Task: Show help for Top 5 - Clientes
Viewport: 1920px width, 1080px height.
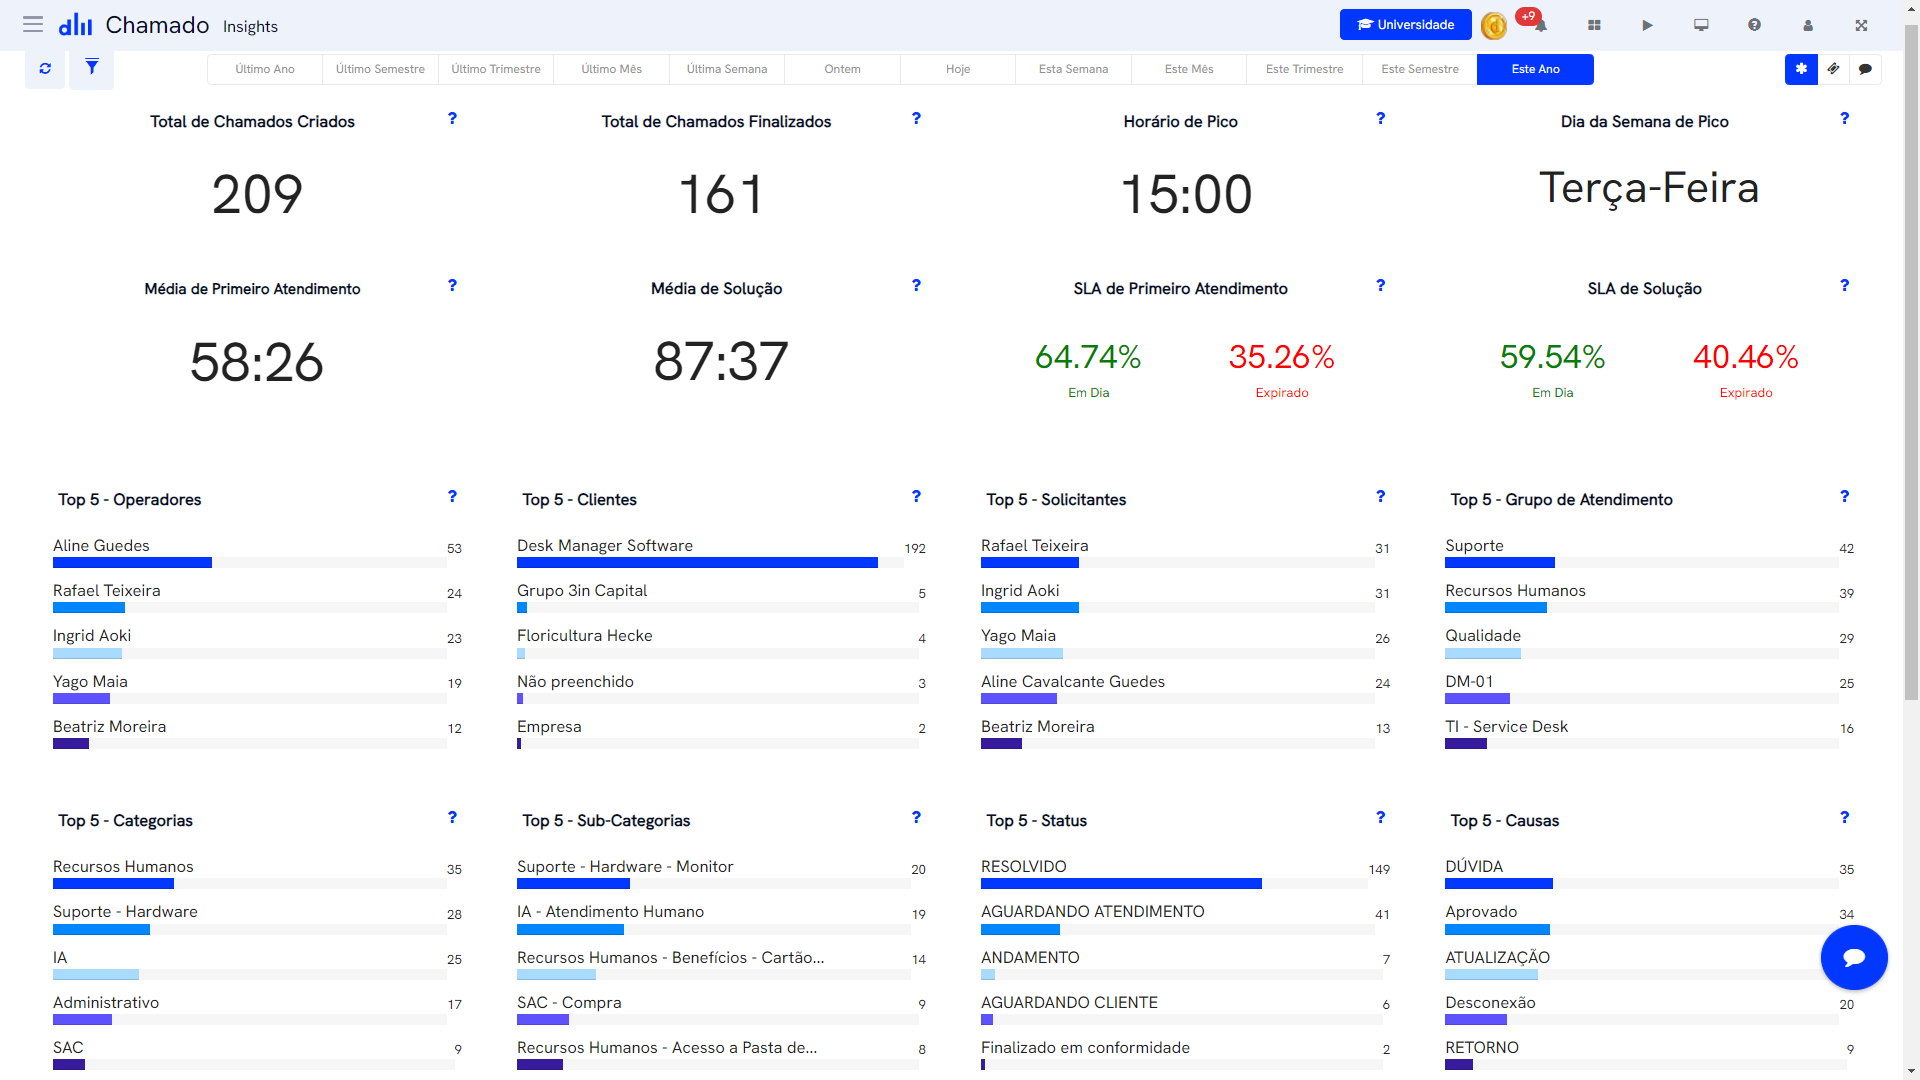Action: [916, 496]
